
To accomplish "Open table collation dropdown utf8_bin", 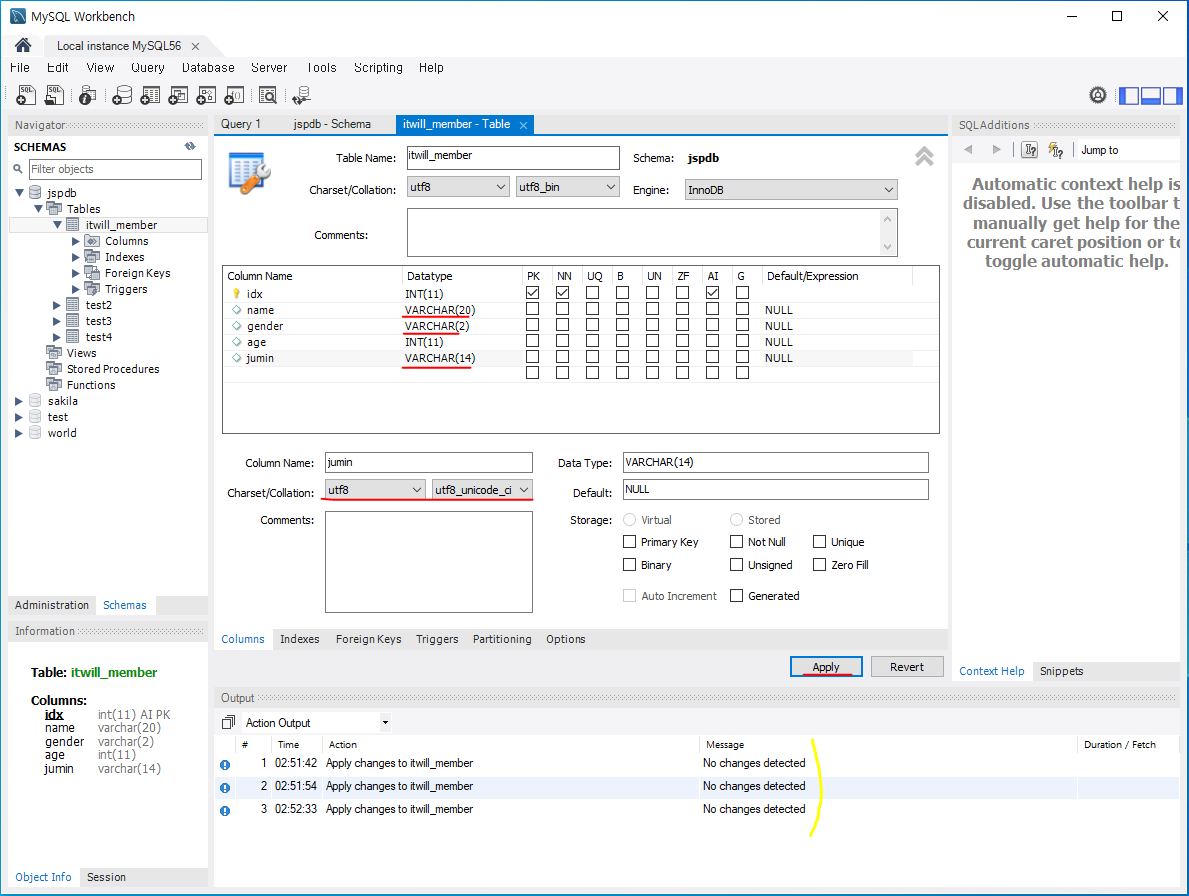I will pos(568,186).
